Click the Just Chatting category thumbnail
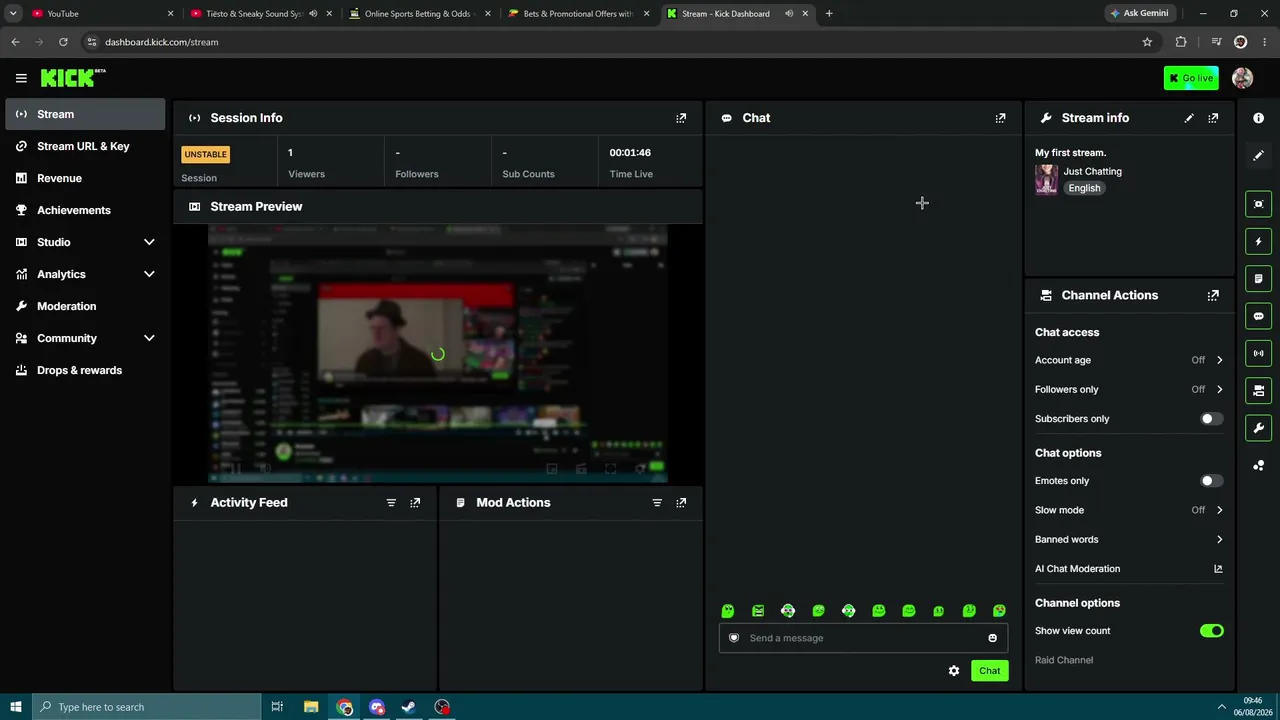 (x=1046, y=179)
